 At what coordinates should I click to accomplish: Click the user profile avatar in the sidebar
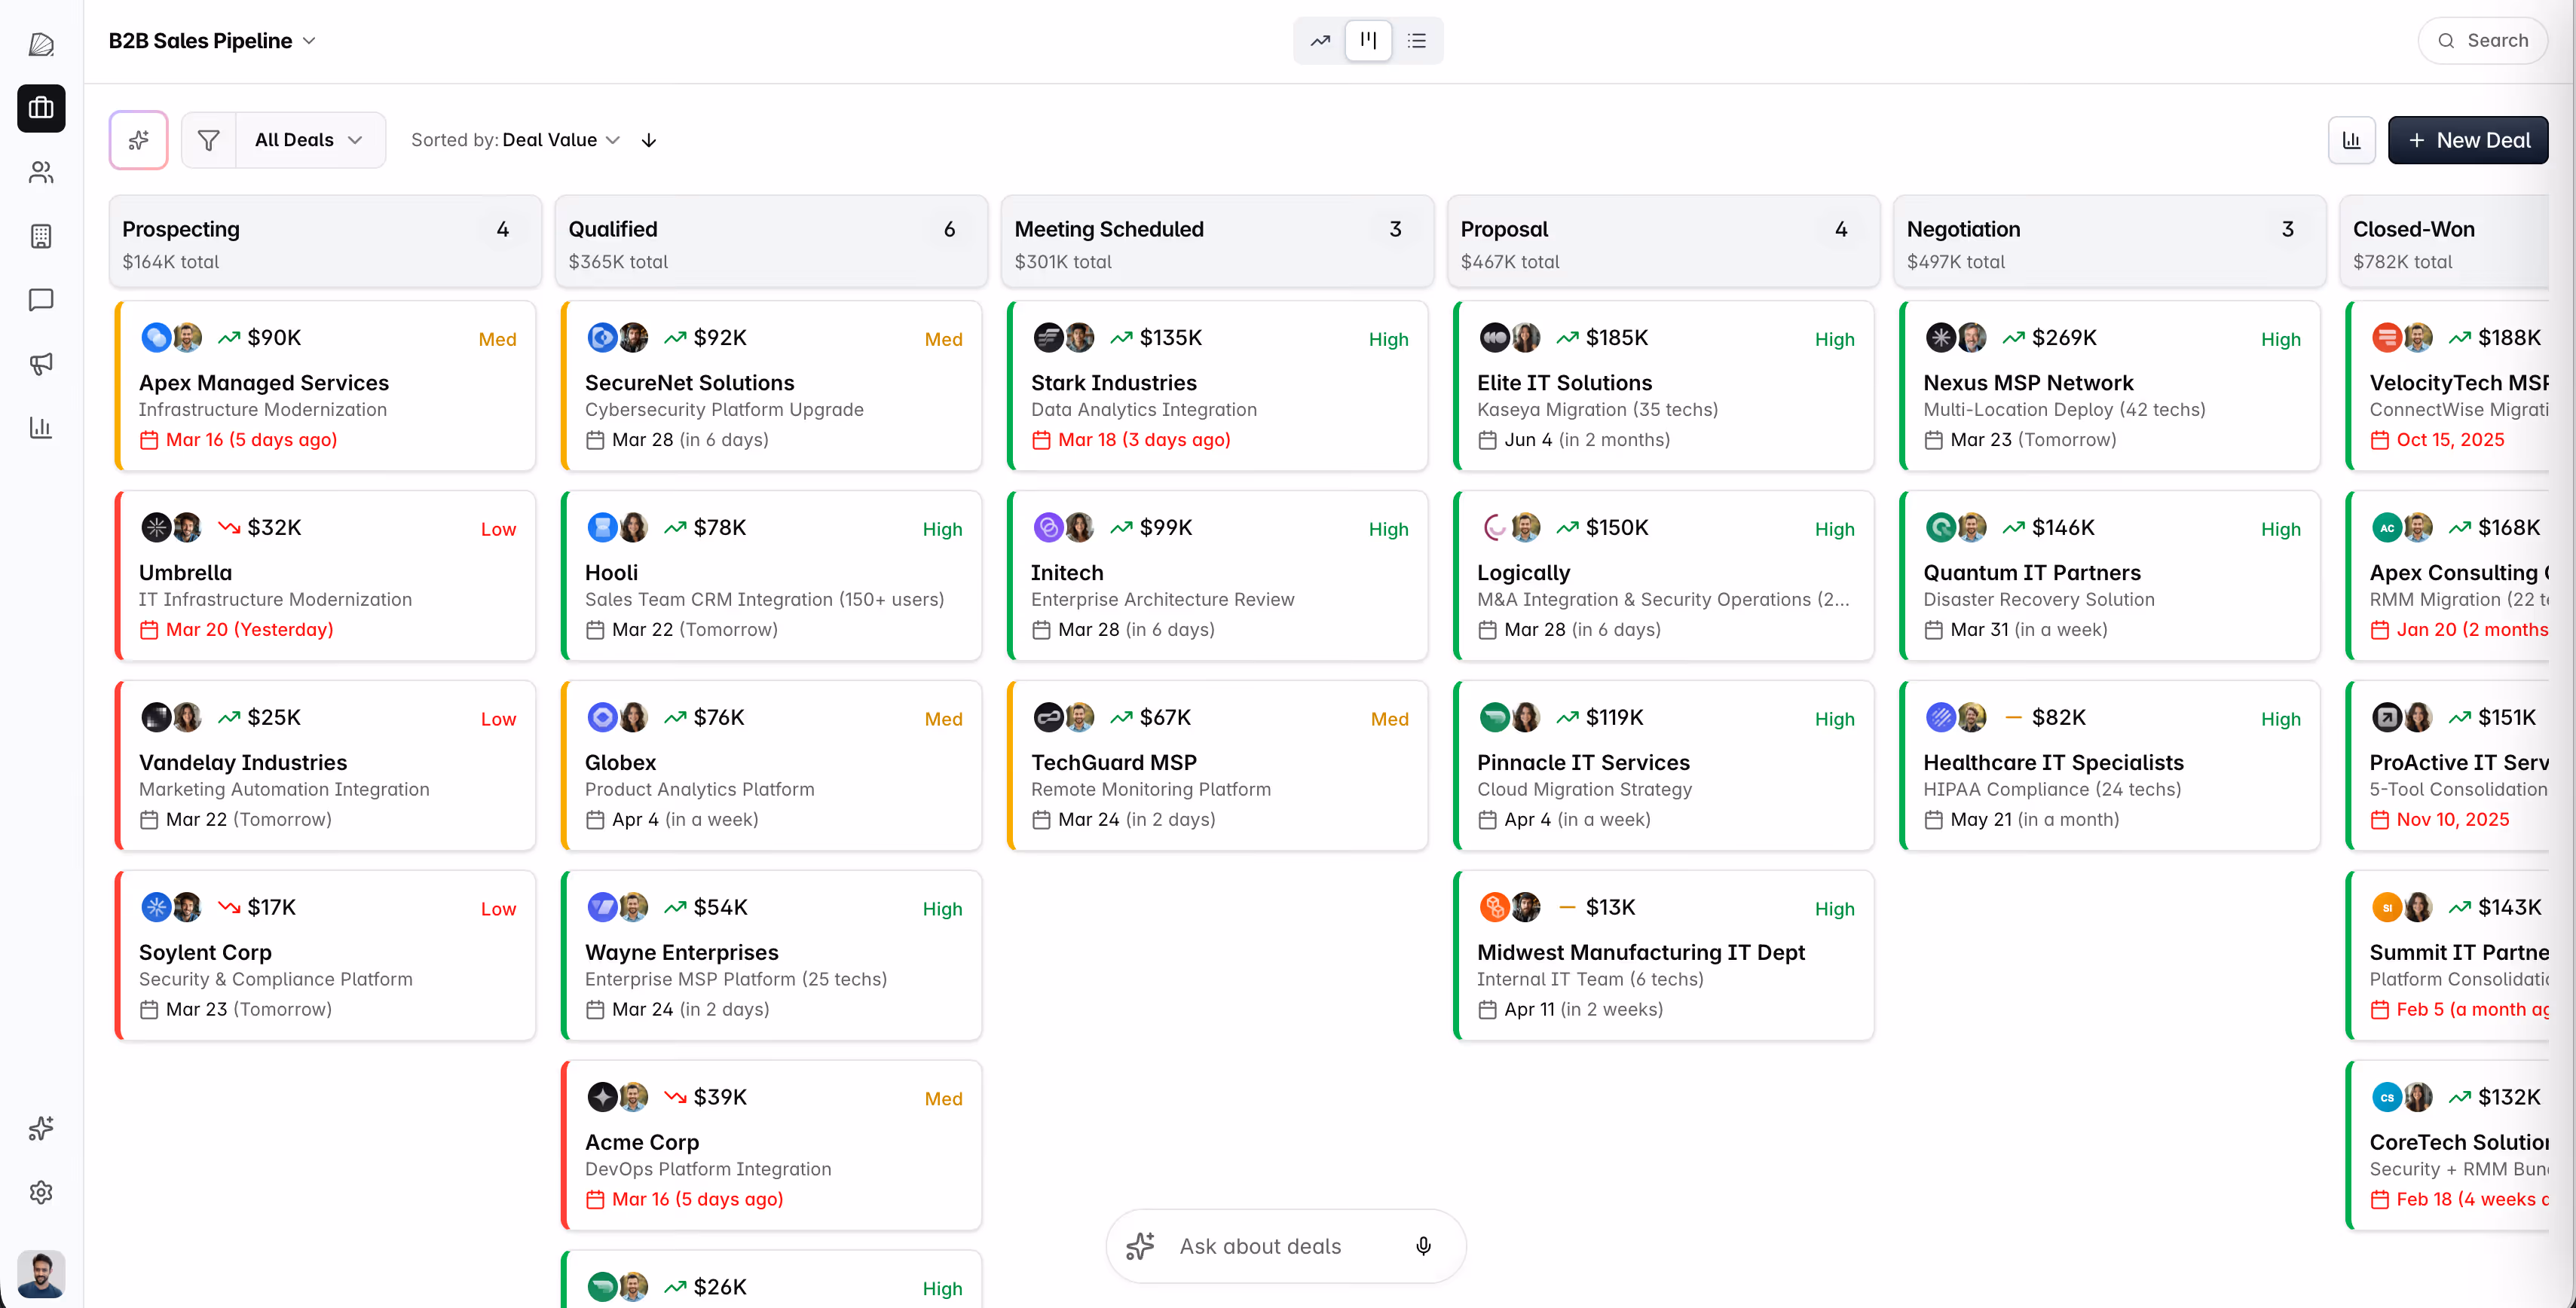click(x=41, y=1274)
